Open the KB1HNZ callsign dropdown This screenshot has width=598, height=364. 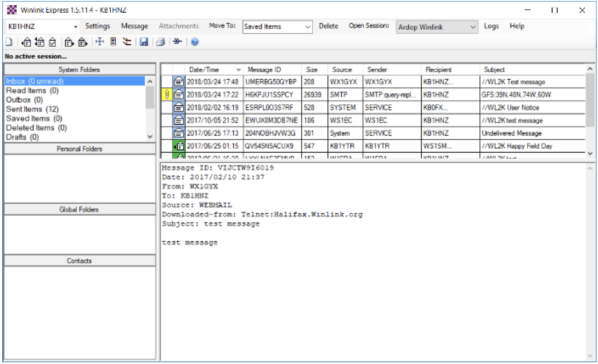(x=43, y=27)
